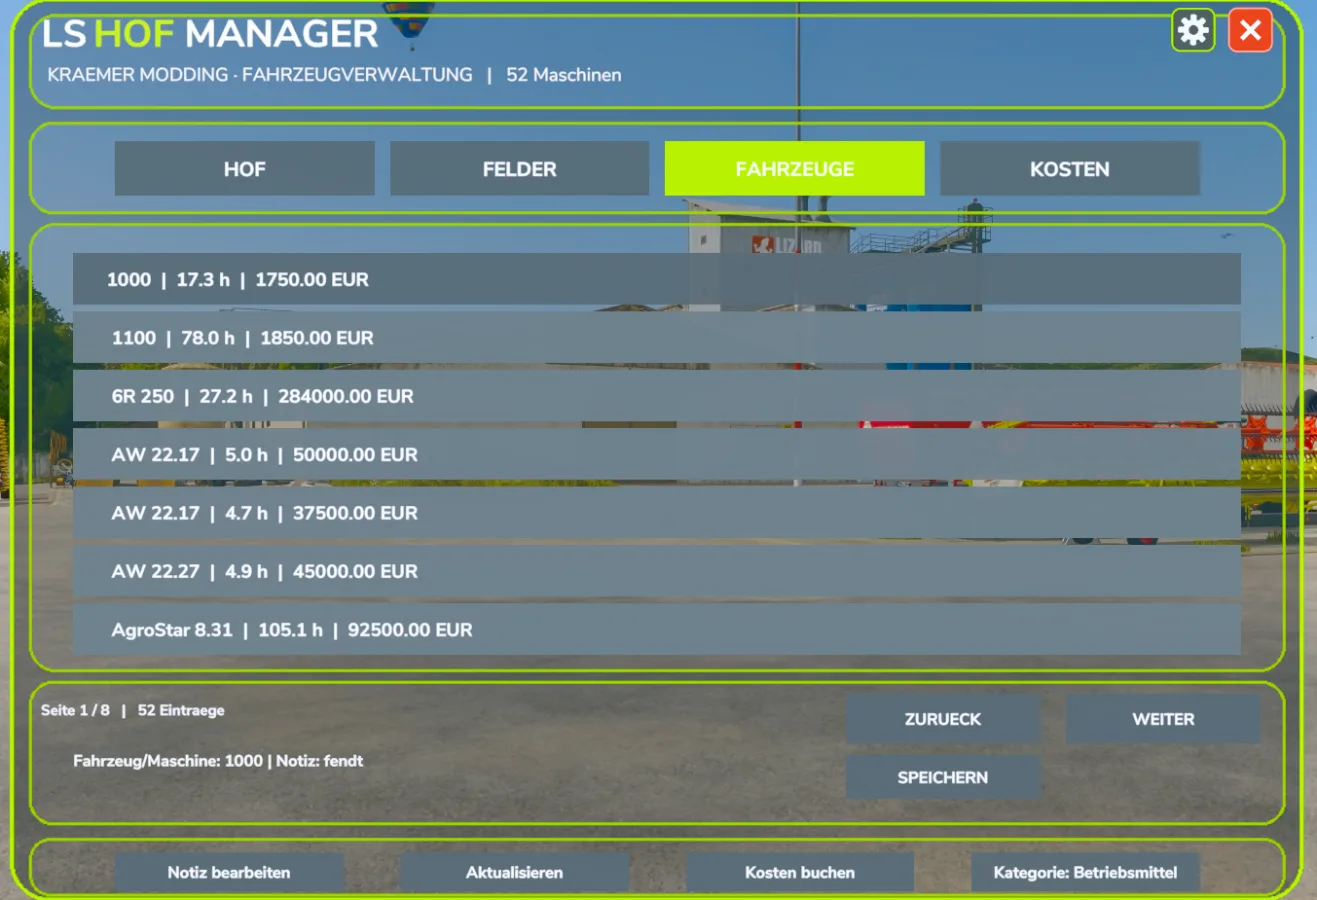
Task: Change category via Kategorie: Betriebsmittel button
Action: pos(1085,872)
